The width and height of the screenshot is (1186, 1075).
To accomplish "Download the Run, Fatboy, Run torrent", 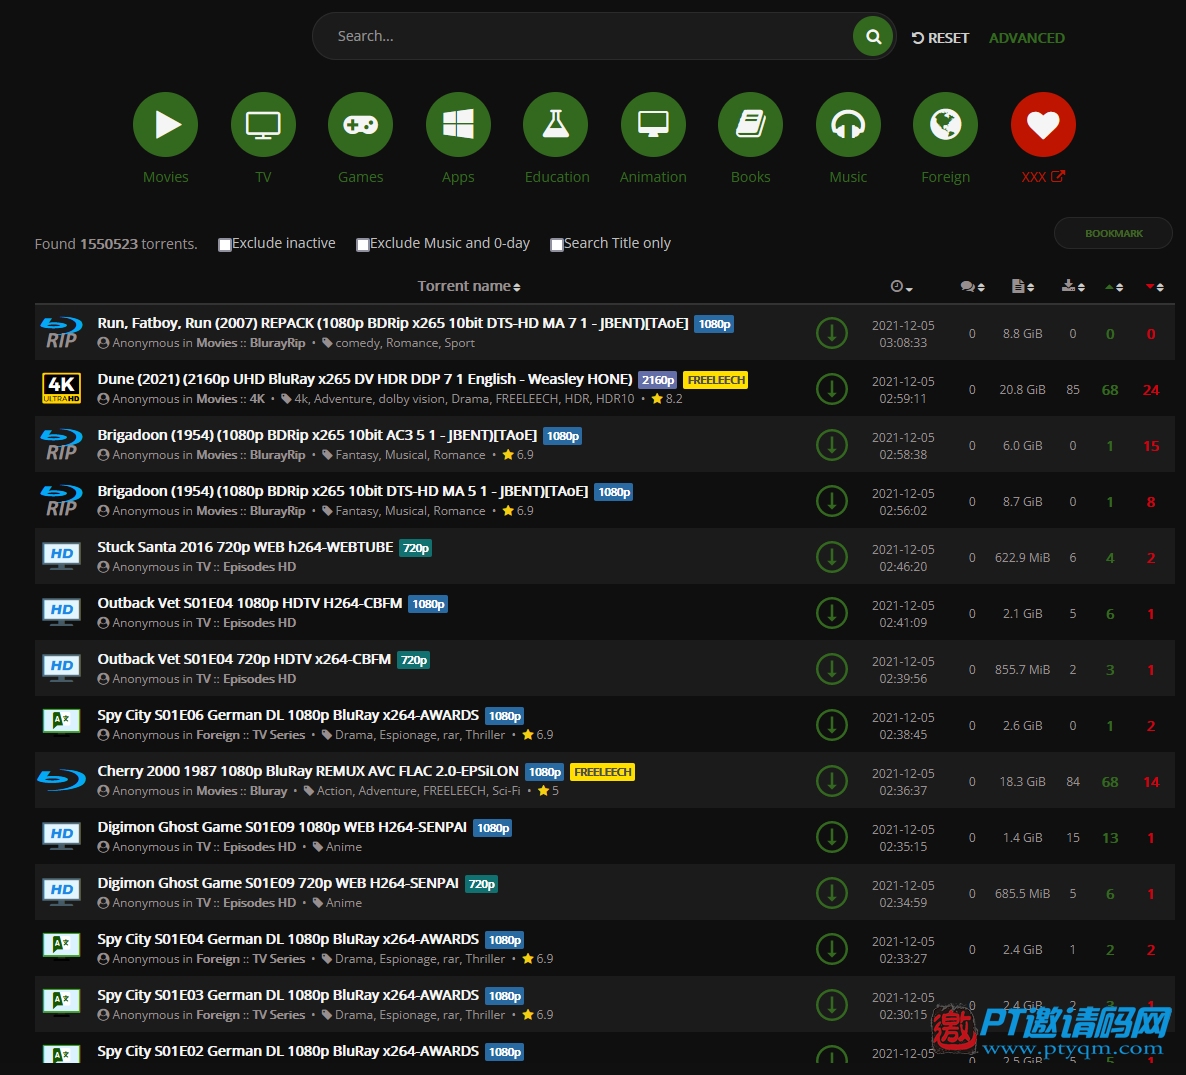I will [x=832, y=333].
